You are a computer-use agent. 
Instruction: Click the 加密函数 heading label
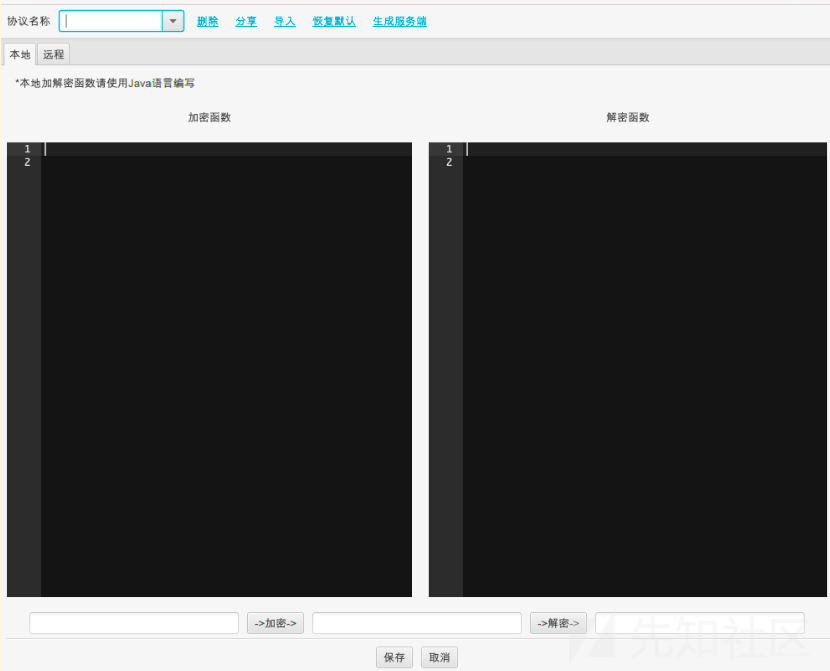210,117
